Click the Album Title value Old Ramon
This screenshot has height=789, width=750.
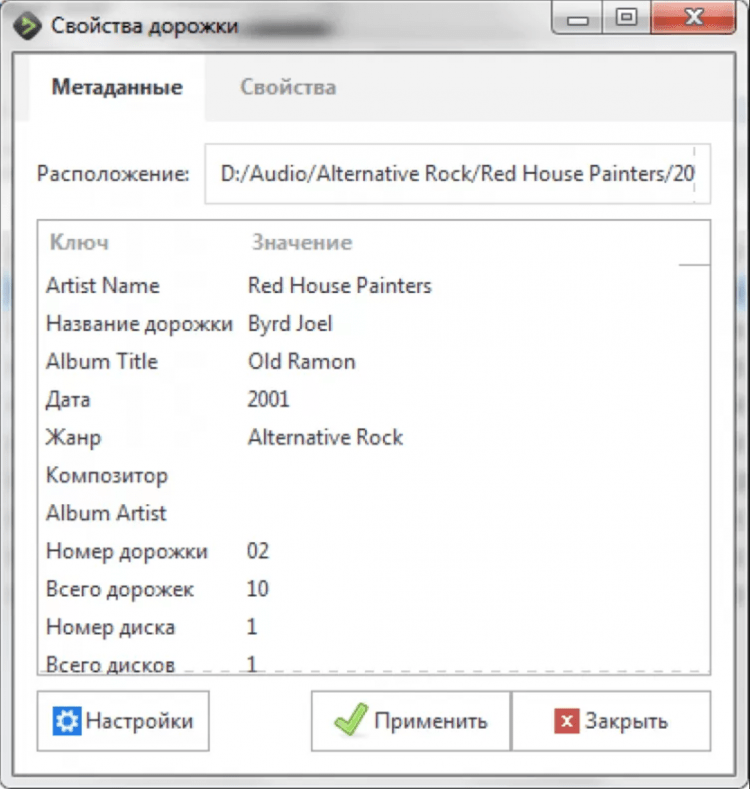(x=301, y=361)
